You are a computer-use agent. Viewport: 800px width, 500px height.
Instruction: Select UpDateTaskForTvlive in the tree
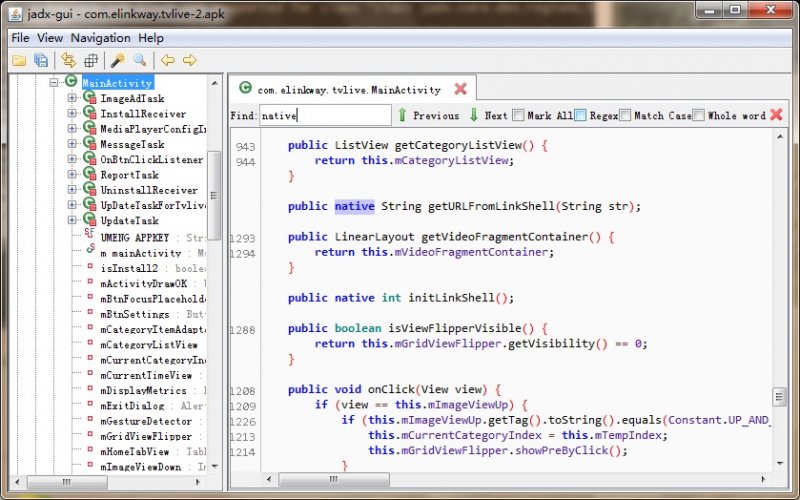[153, 205]
